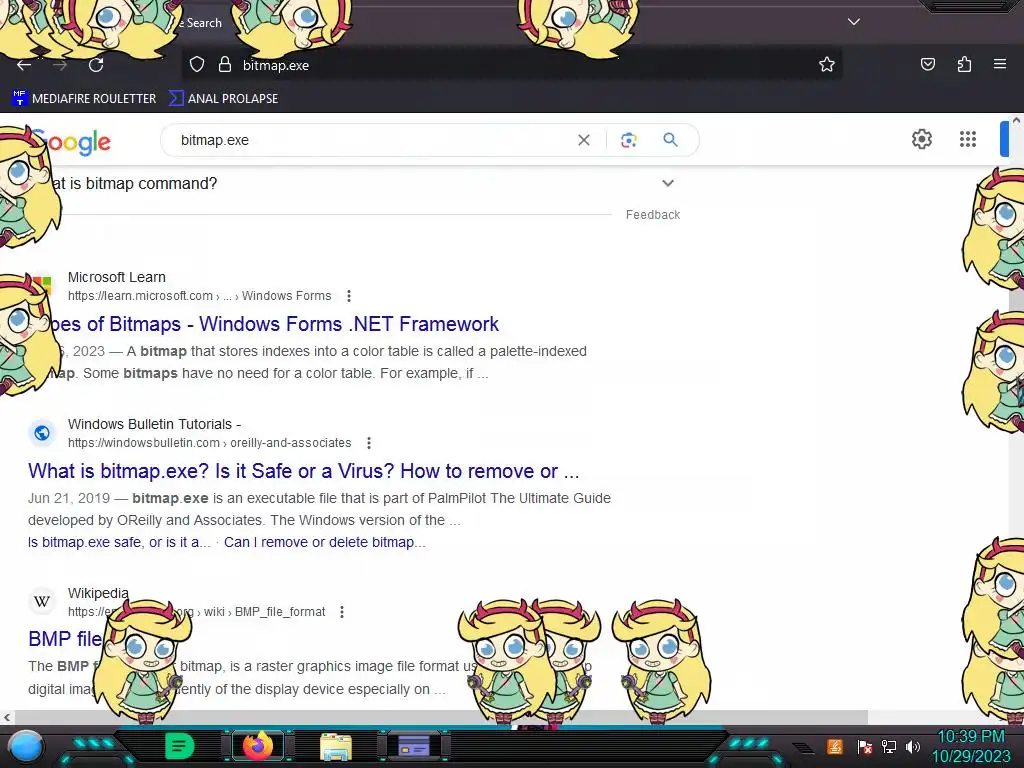Screen dimensions: 1024x768
Task: Open the Action Center flag tray icon
Action: tap(864, 746)
